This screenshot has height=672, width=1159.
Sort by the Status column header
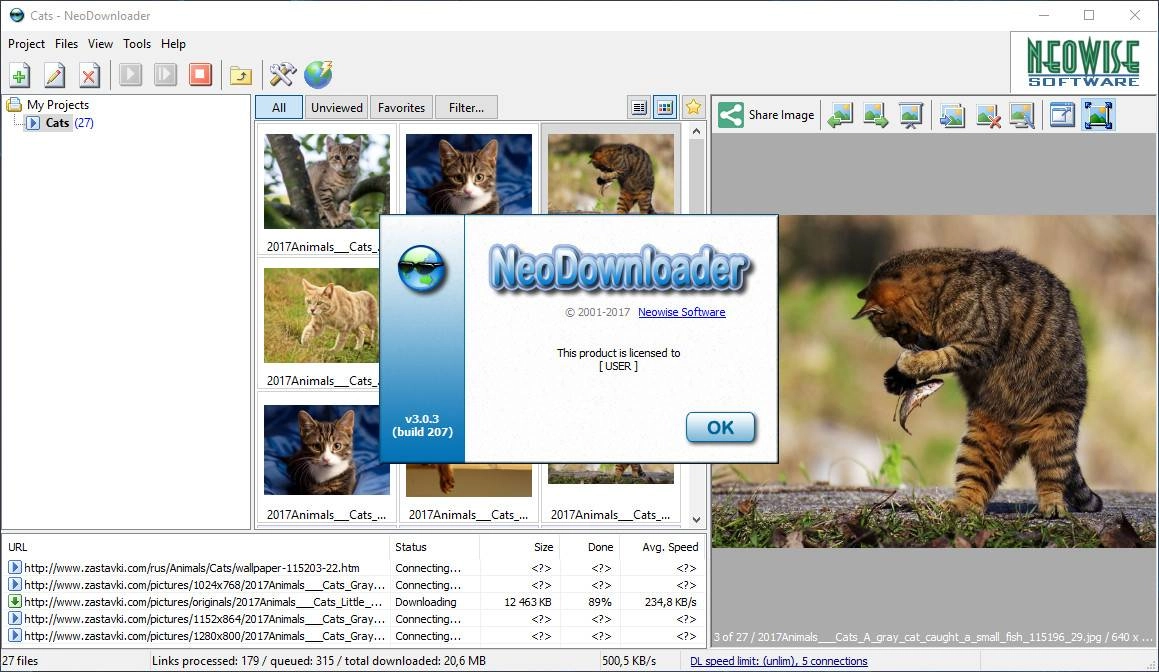pyautogui.click(x=435, y=547)
